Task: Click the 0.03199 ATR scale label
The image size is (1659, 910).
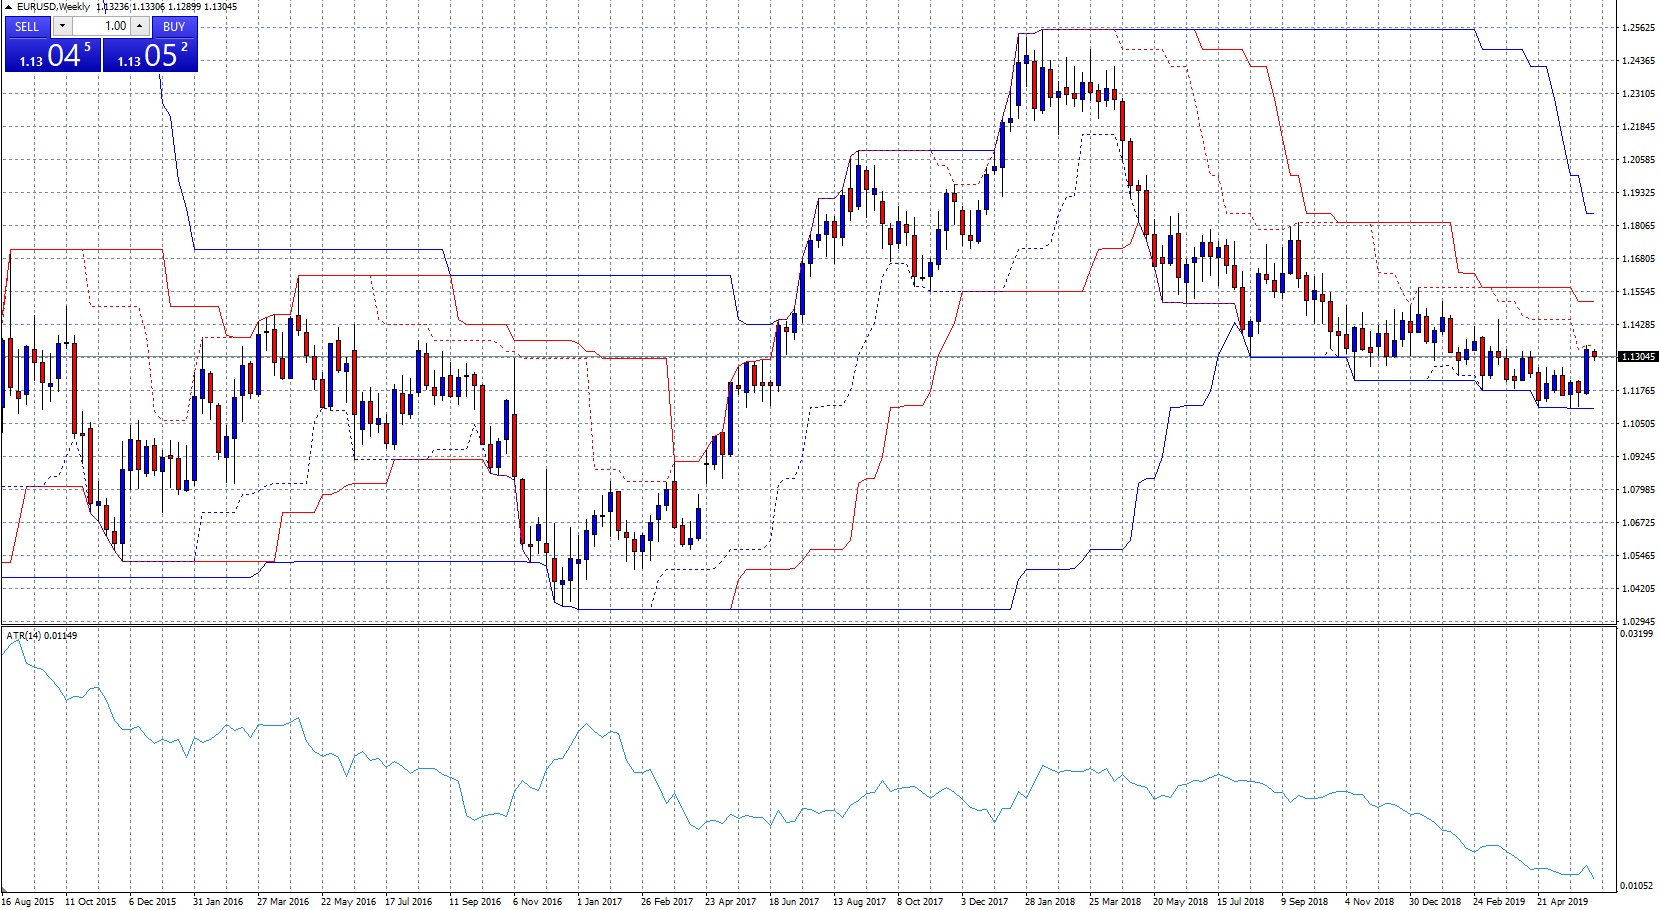Action: 1637,634
